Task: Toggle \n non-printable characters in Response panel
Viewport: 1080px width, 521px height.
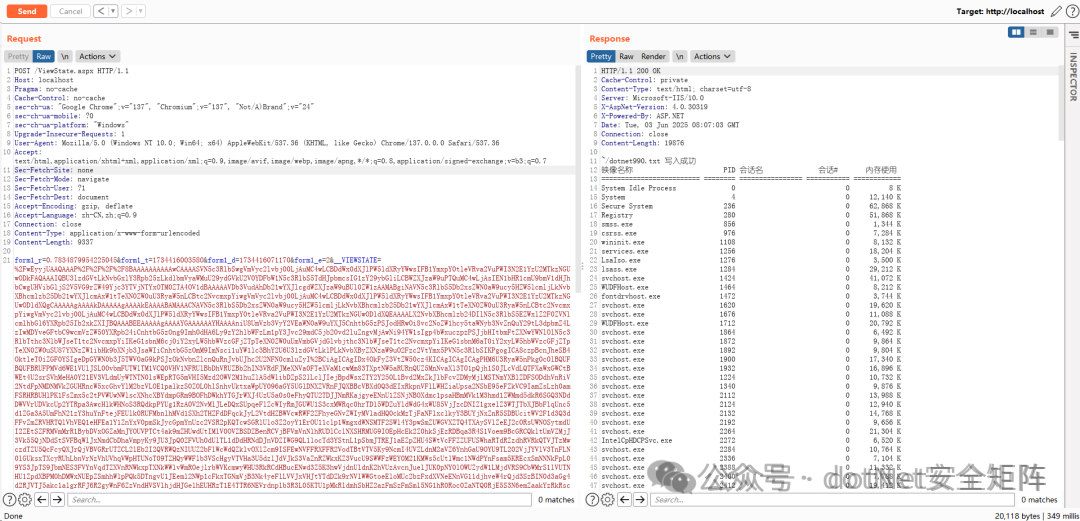Action: pos(680,57)
